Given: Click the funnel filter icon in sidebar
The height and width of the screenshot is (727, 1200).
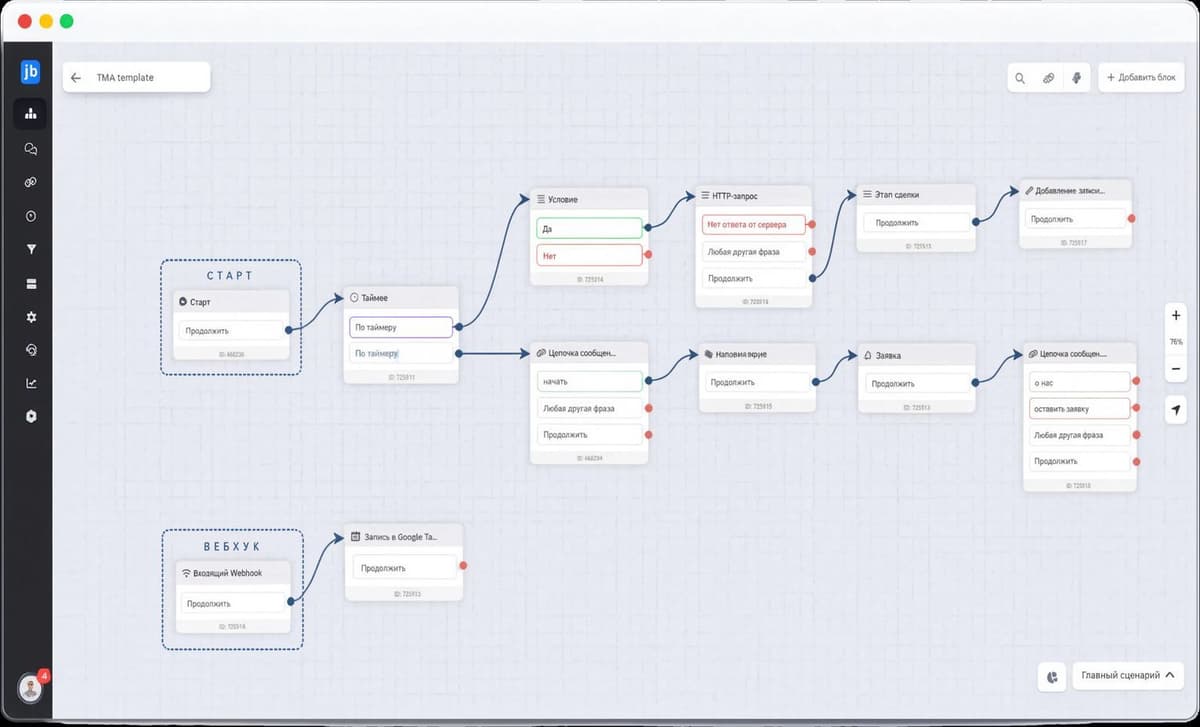Looking at the screenshot, I should point(30,249).
